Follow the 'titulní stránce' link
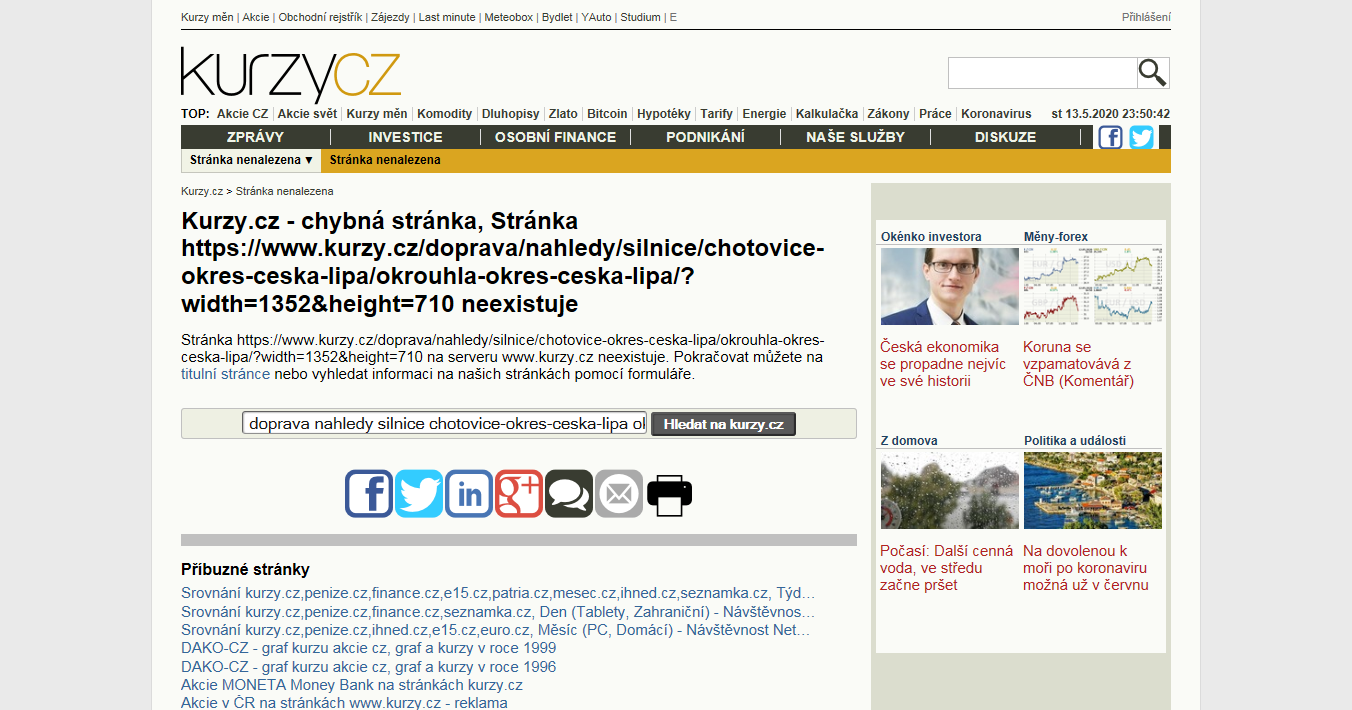 click(225, 374)
